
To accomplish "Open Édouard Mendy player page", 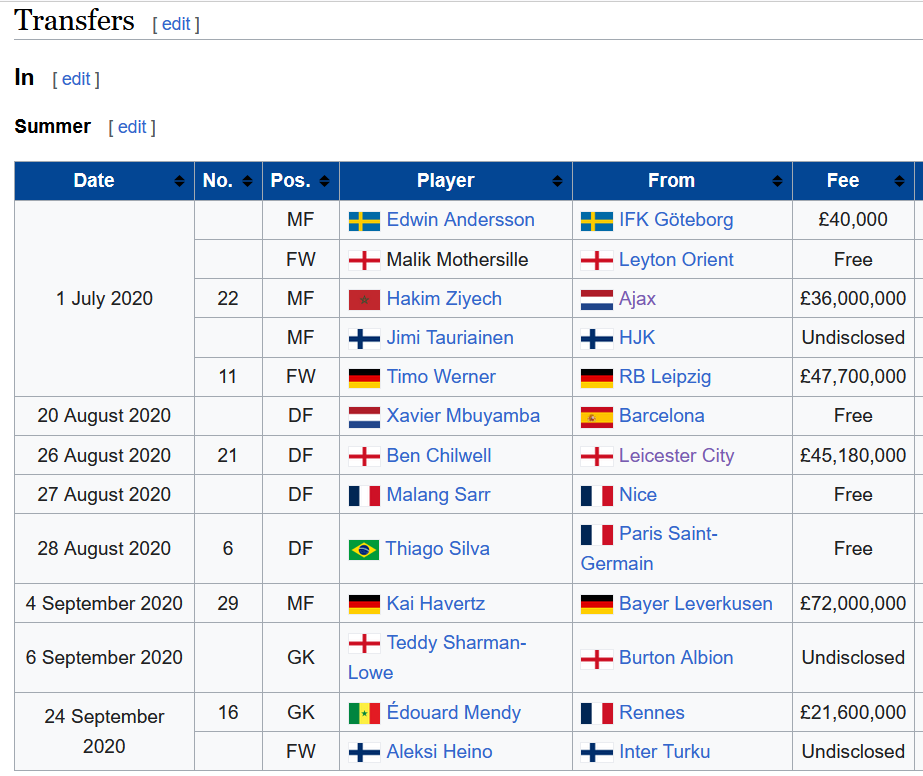I will [453, 712].
